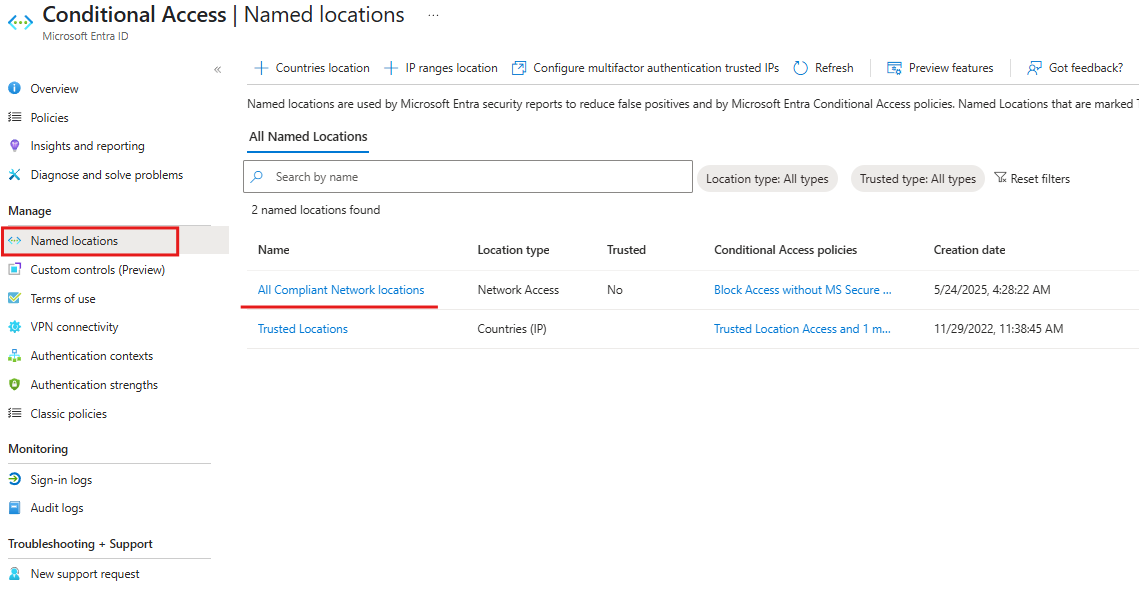This screenshot has width=1139, height=592.
Task: Click the Diagnose and solve problems icon
Action: [x=20, y=174]
